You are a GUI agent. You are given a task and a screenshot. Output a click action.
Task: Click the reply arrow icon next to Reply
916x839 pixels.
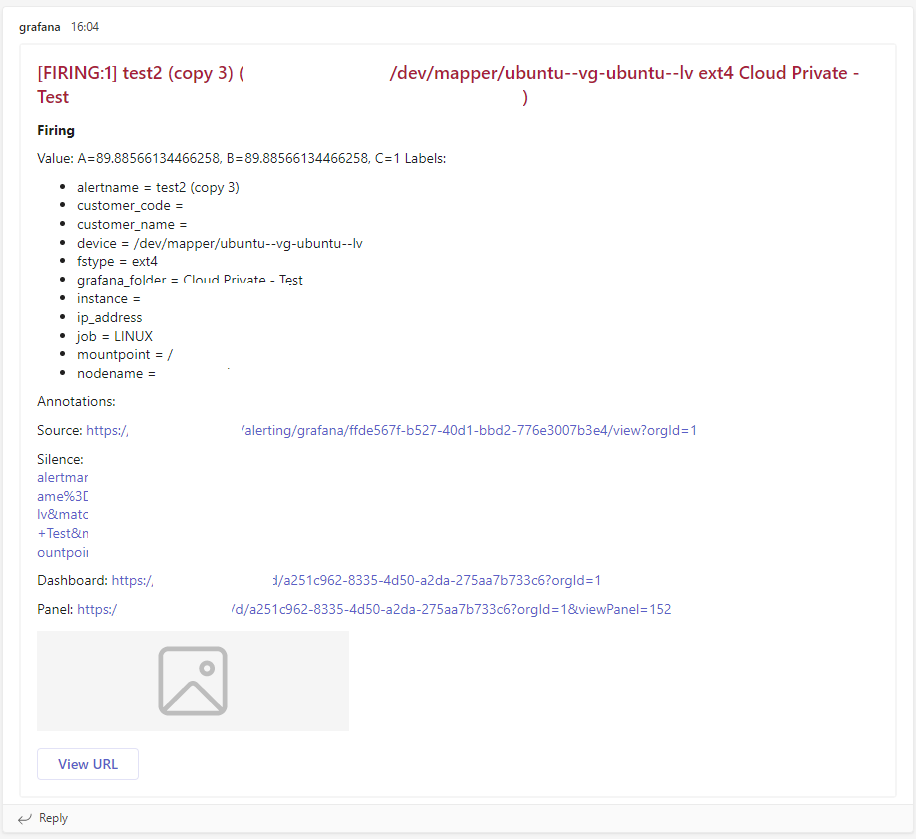22,818
